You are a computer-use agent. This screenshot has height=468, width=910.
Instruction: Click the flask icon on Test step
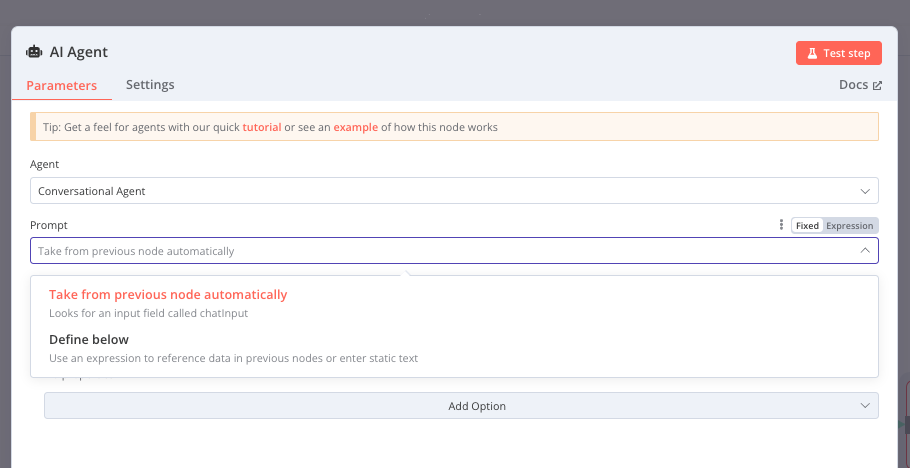812,53
